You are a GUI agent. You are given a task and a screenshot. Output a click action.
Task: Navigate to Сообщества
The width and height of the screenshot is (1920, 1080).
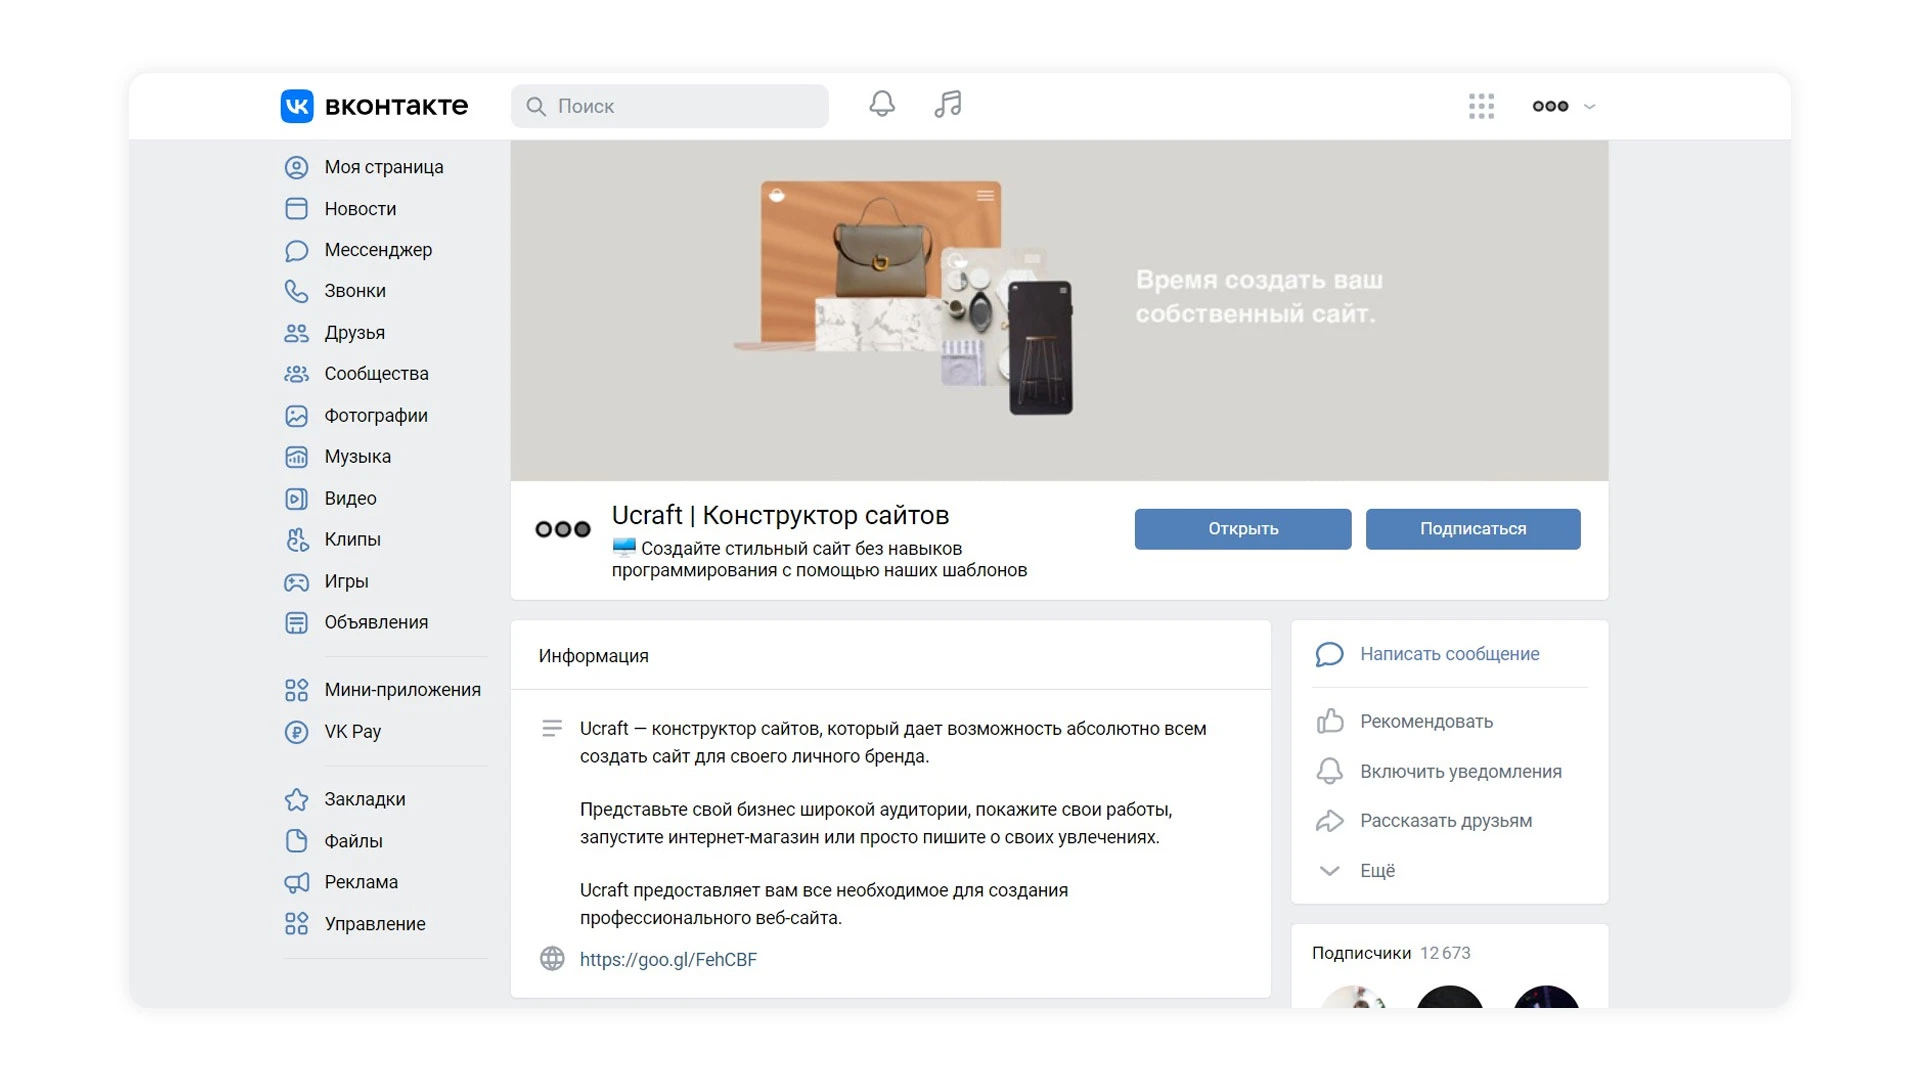(x=376, y=374)
